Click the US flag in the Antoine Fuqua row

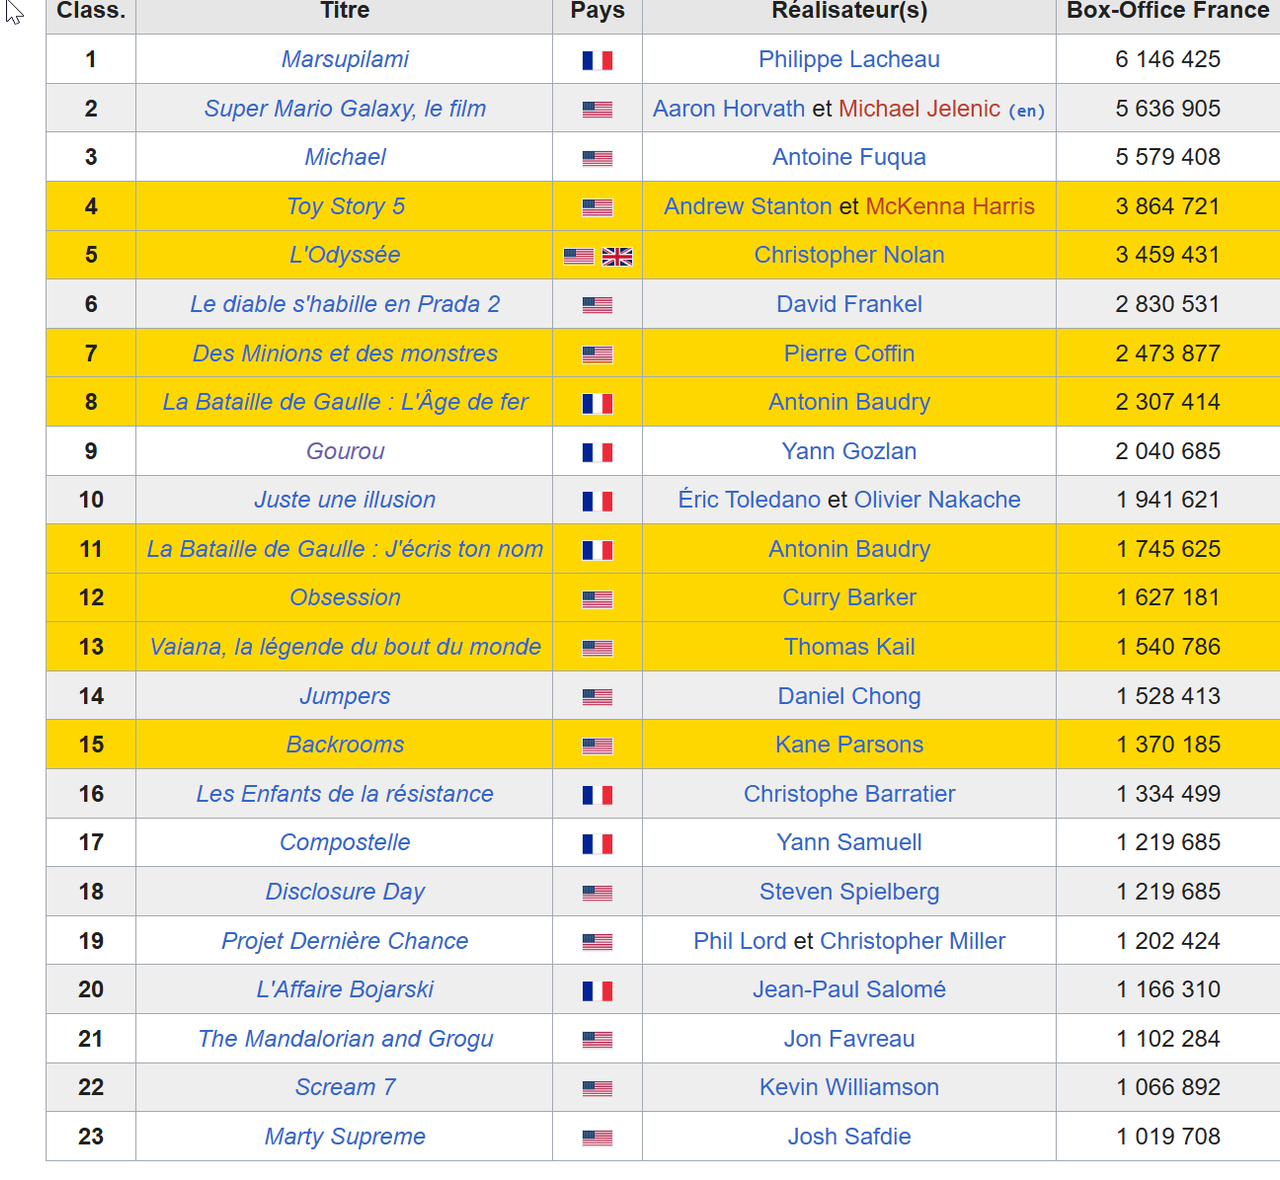click(597, 159)
